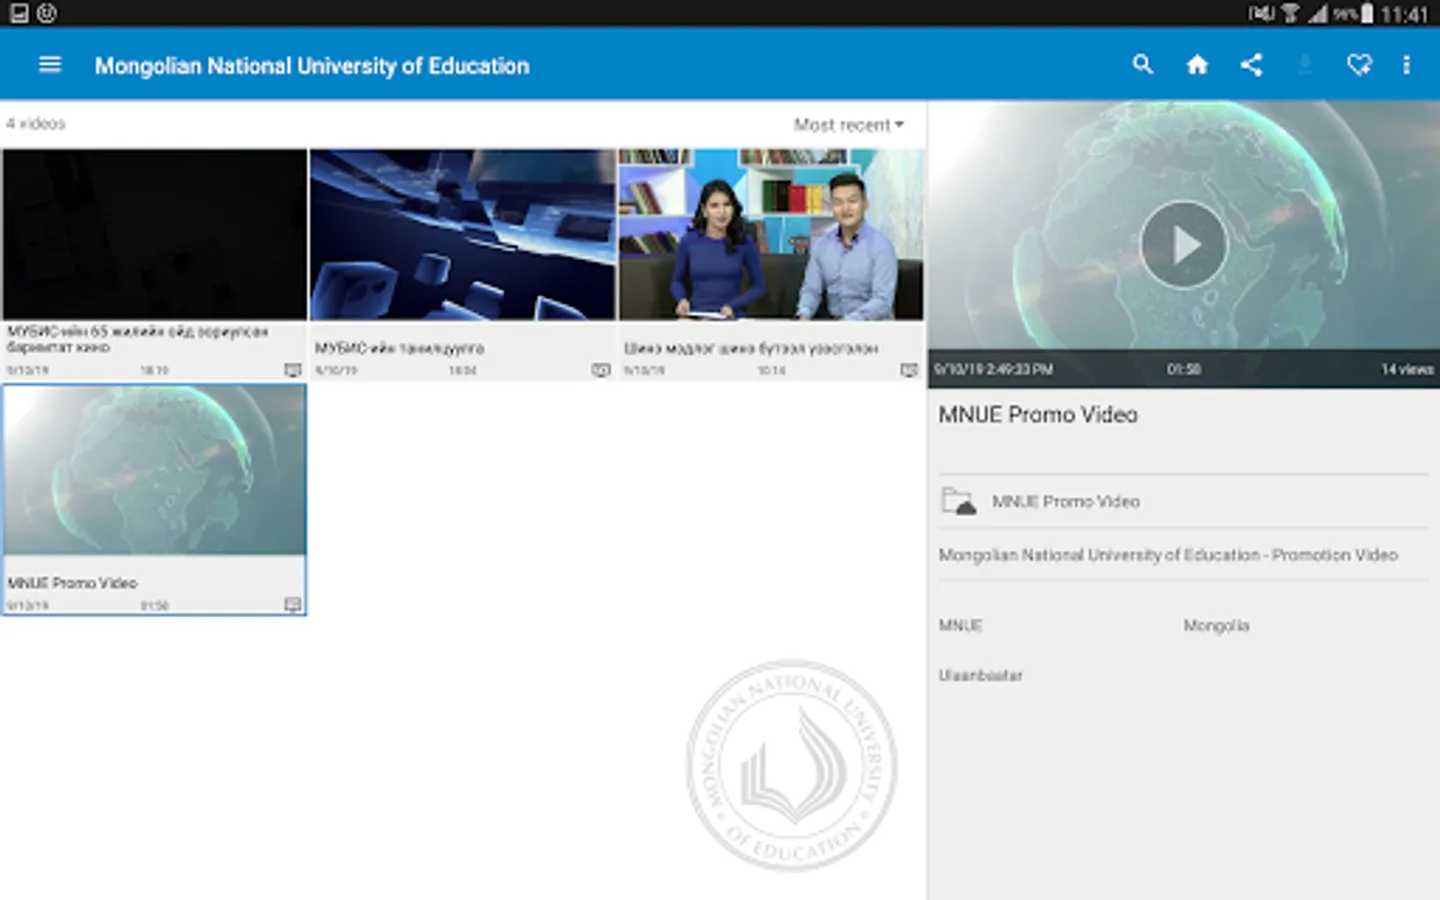The height and width of the screenshot is (900, 1440).
Task: Tap the Wi-Fi status bar icon
Action: (1291, 13)
